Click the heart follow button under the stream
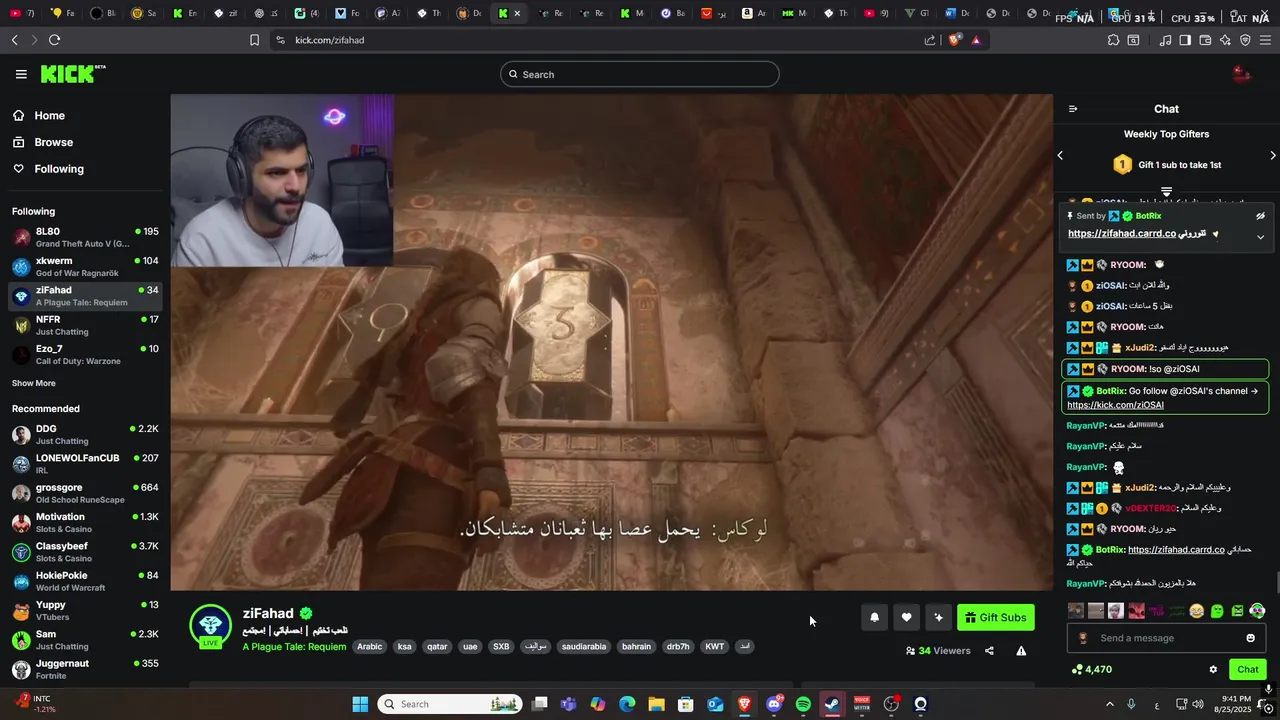 [906, 617]
